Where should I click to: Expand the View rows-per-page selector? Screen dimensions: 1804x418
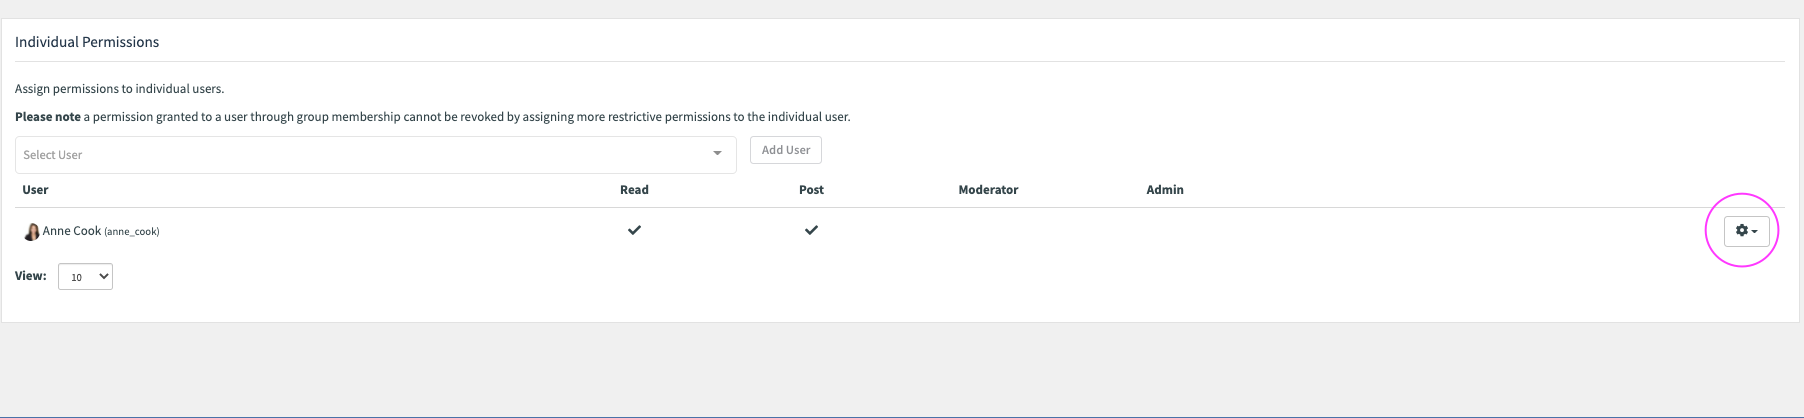[85, 277]
